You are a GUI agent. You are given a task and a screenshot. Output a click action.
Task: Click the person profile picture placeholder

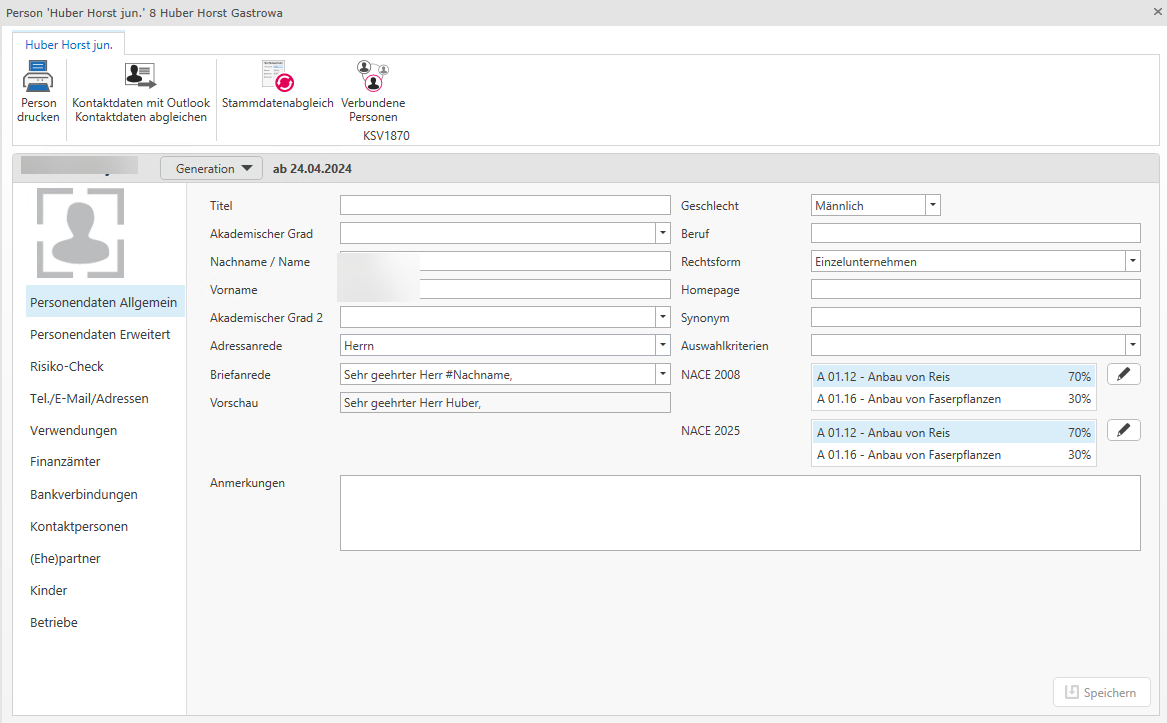pyautogui.click(x=80, y=233)
